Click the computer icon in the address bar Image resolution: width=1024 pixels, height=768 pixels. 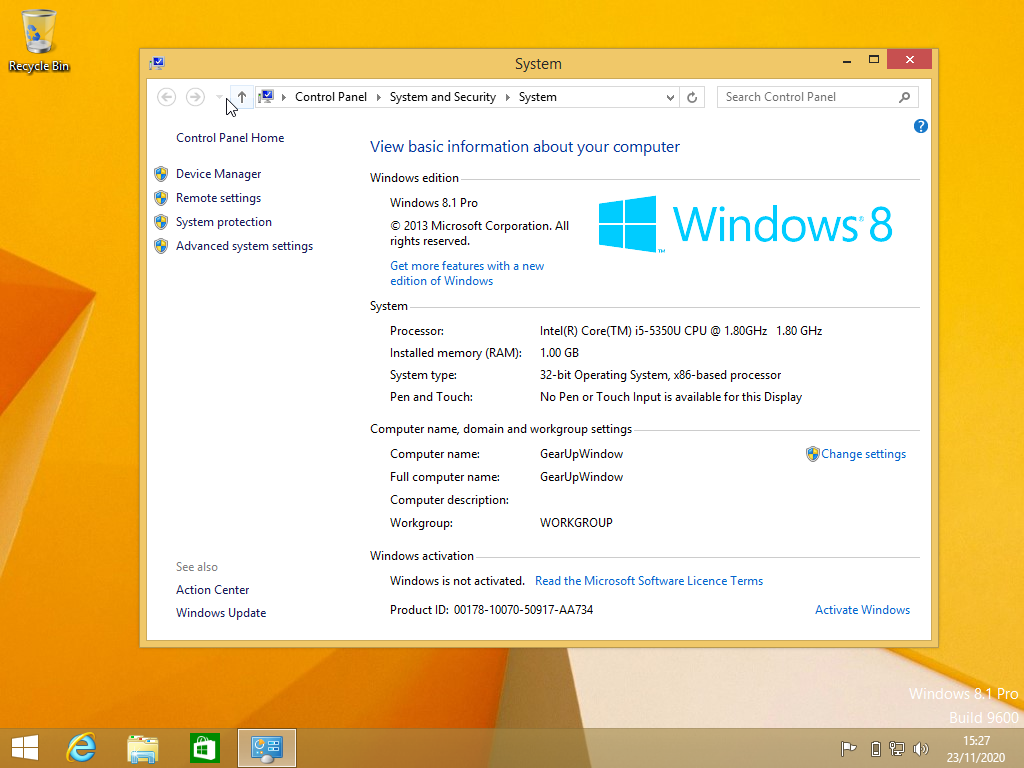point(266,97)
